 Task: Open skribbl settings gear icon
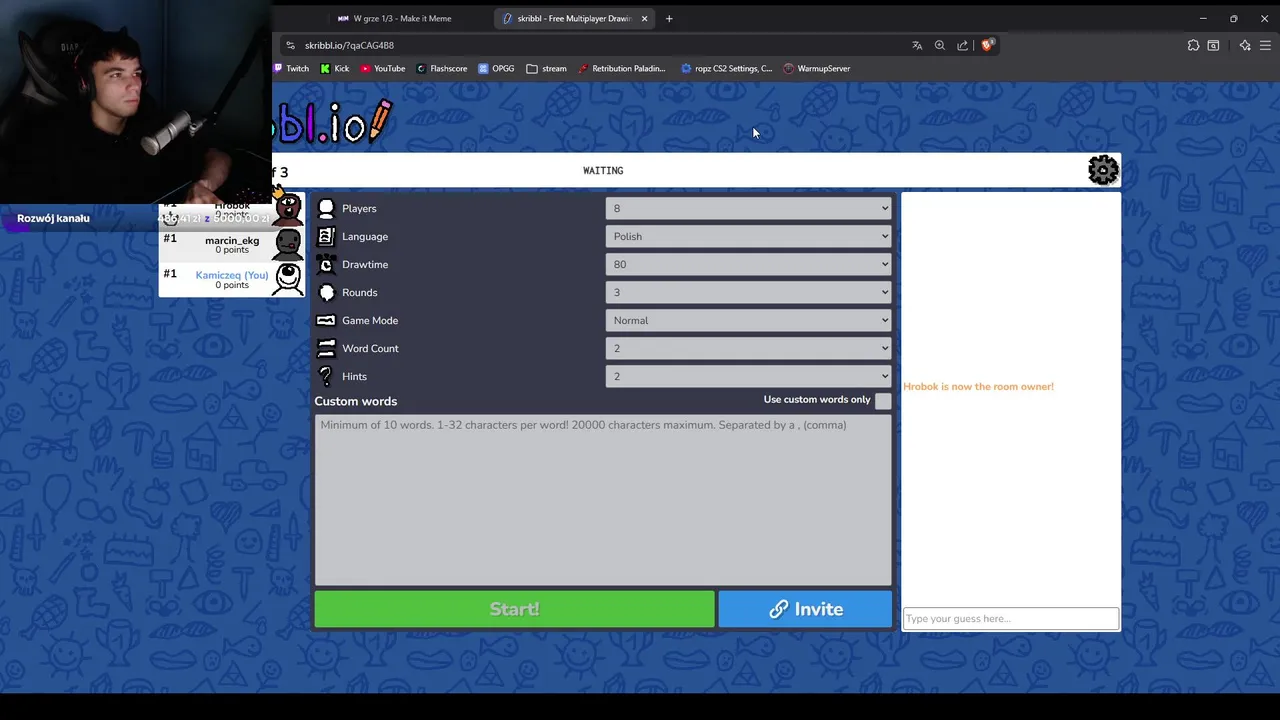pyautogui.click(x=1103, y=170)
